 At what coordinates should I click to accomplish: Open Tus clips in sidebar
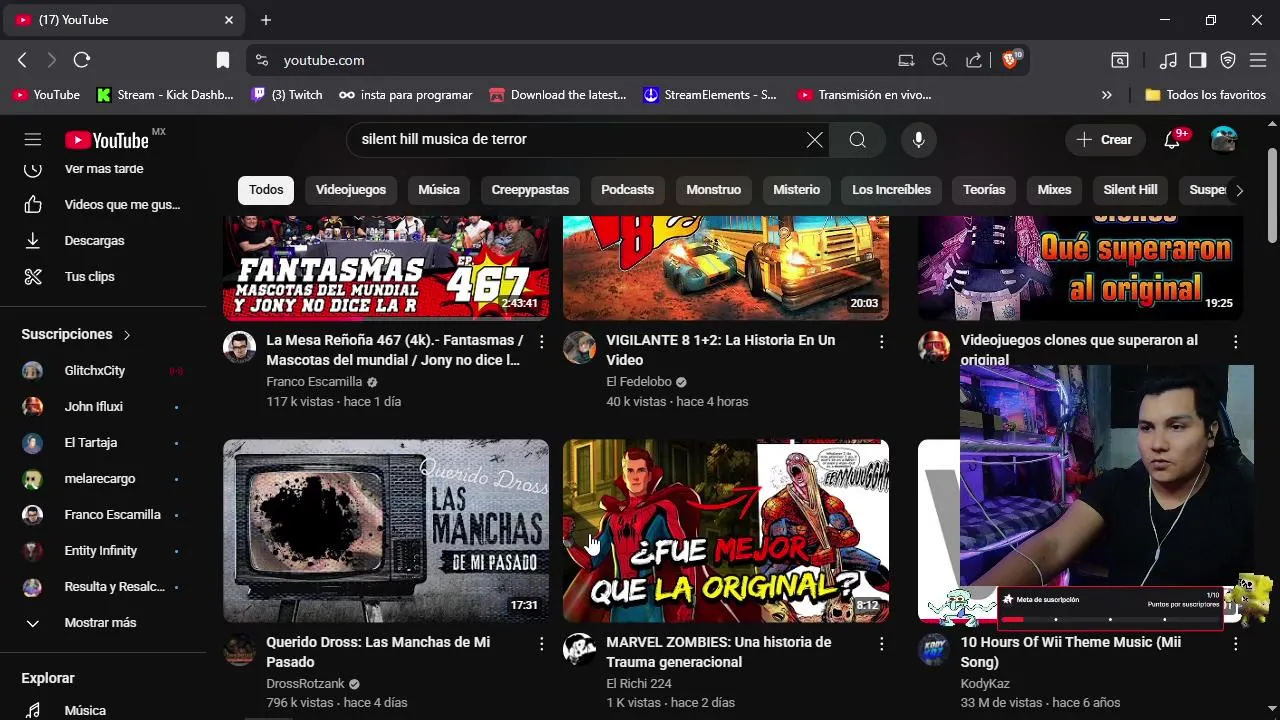[x=100, y=277]
